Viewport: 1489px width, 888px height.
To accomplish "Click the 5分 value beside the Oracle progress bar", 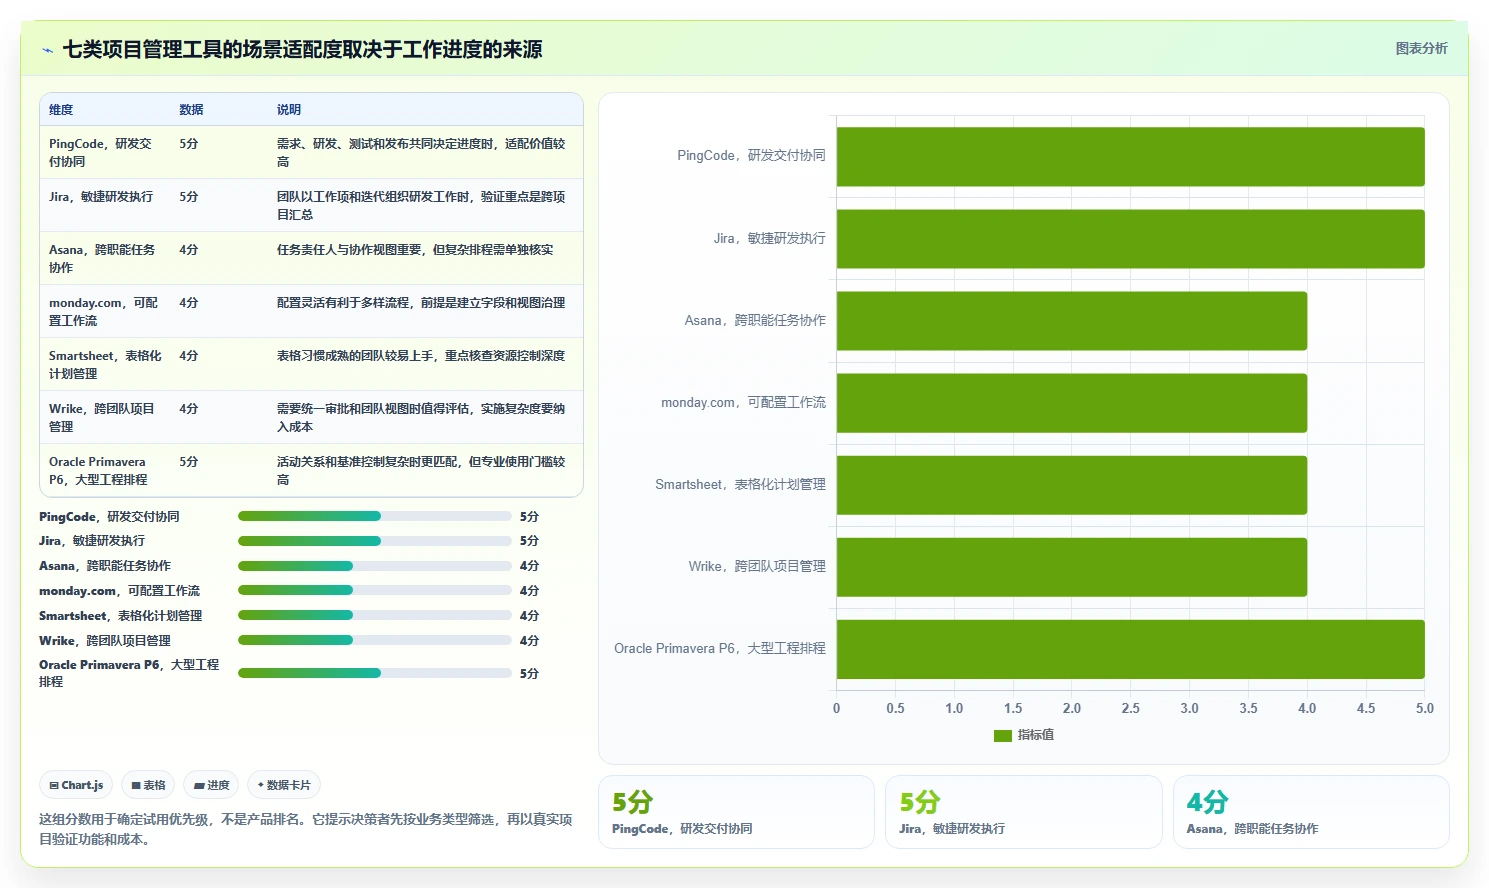I will (x=529, y=674).
